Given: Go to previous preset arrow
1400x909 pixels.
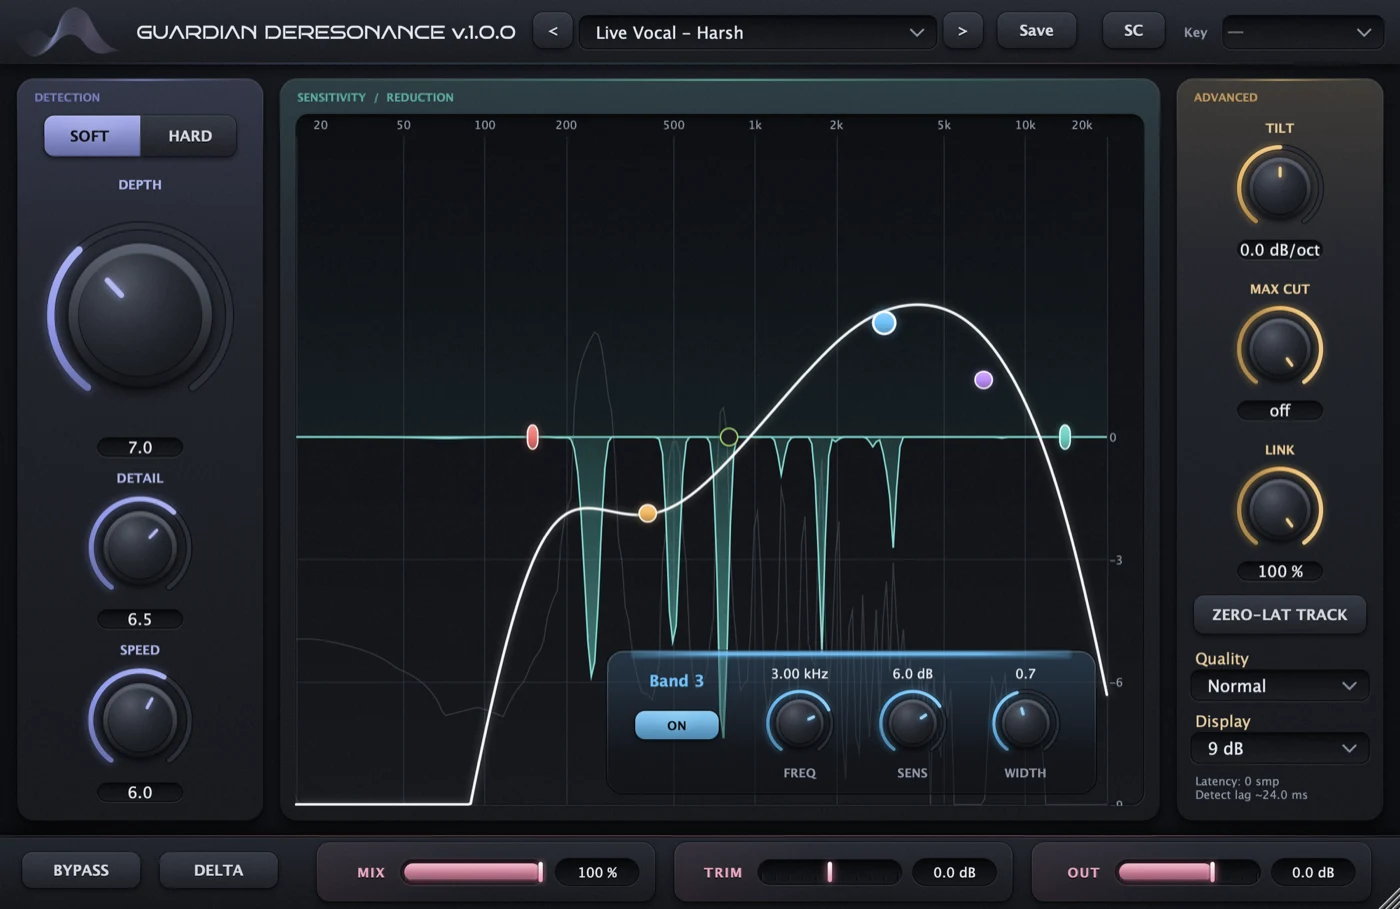Looking at the screenshot, I should pos(553,31).
